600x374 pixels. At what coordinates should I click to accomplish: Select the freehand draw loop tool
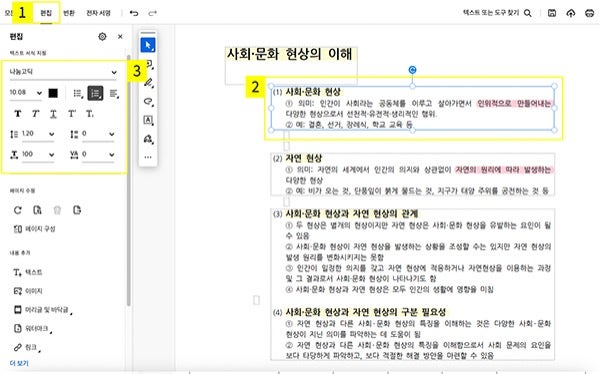tap(148, 101)
